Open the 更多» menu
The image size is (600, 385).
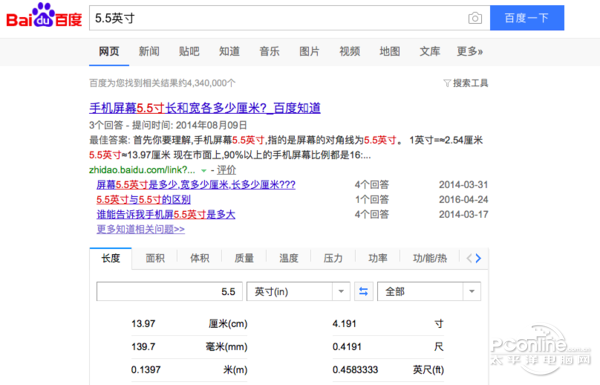click(470, 51)
